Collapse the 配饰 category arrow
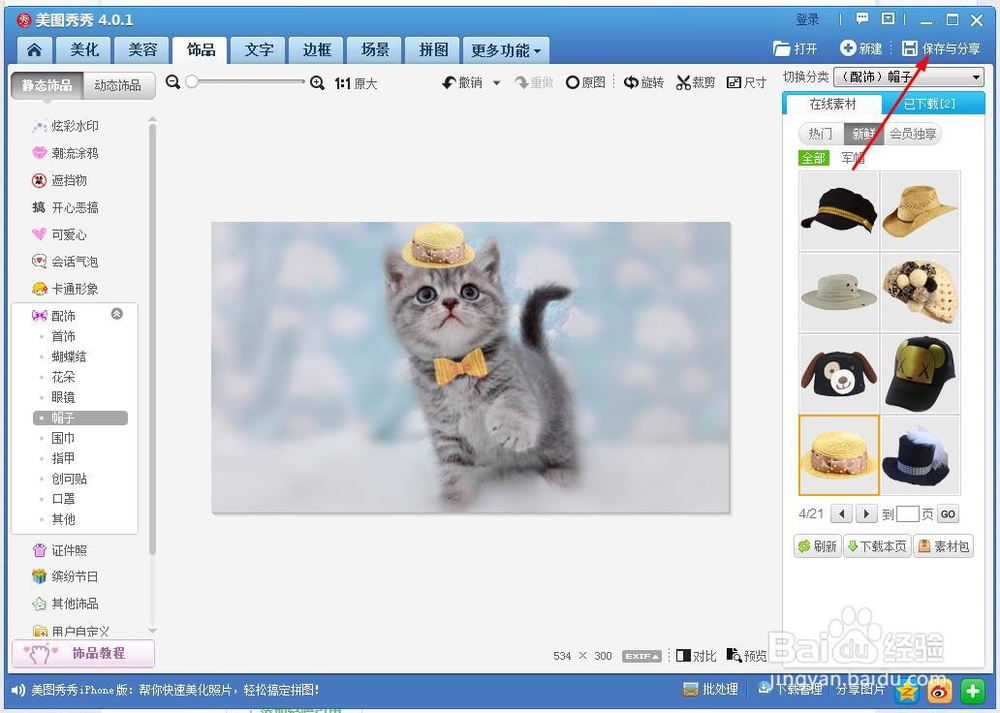Screen dimensions: 1000x713 117,313
